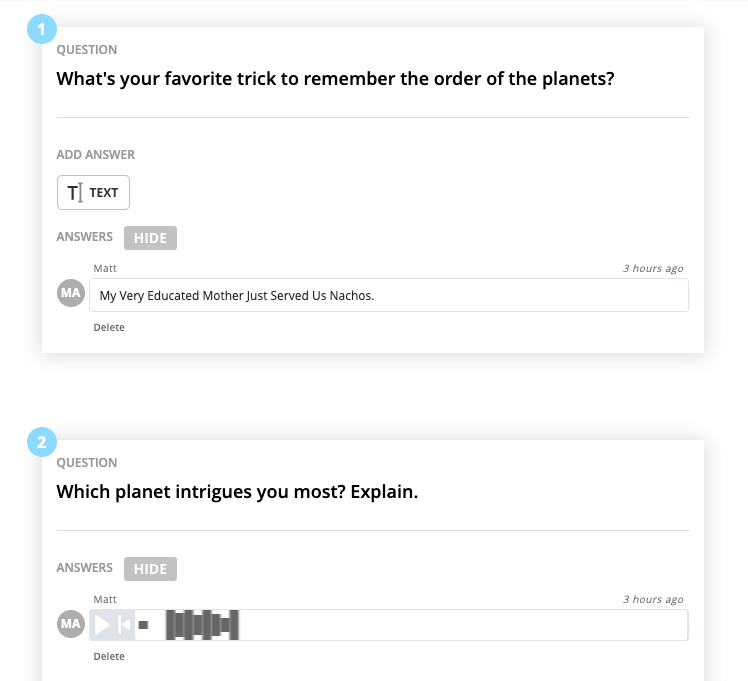748x681 pixels.
Task: Click the 'Which planet intrigues you most' title
Action: [237, 492]
